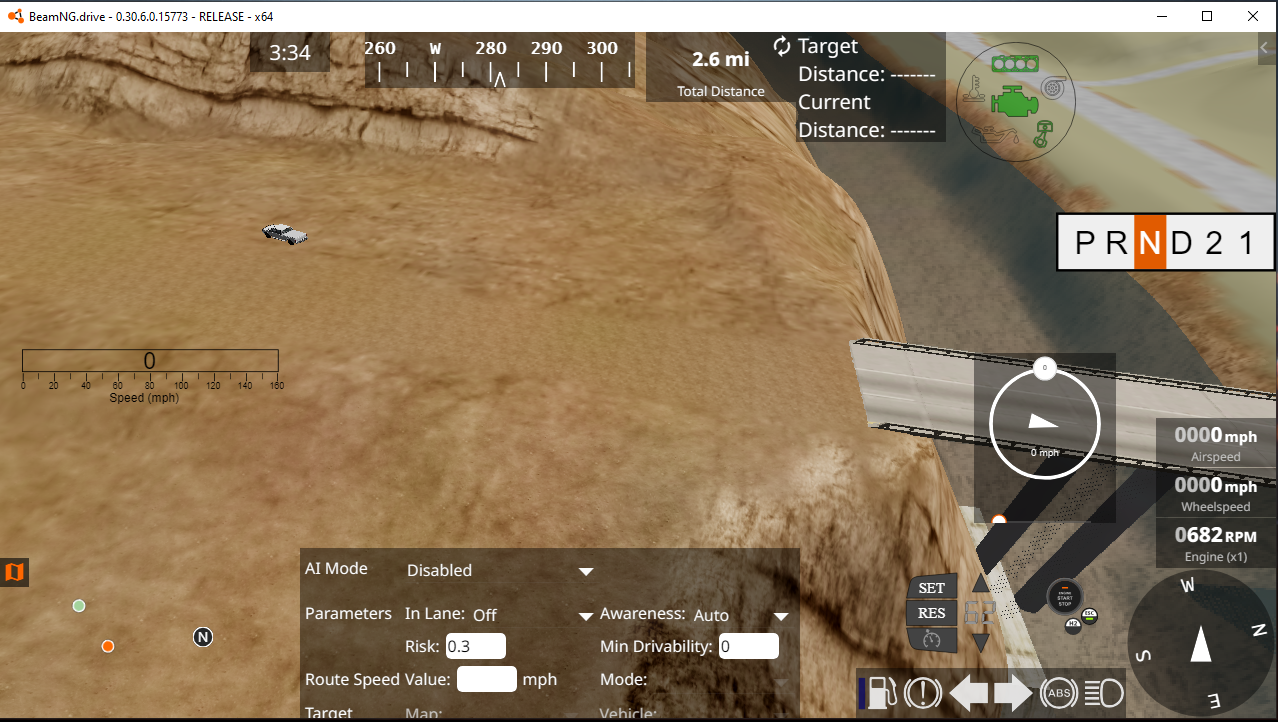Click the AI Mode label
The image size is (1278, 722).
(336, 568)
